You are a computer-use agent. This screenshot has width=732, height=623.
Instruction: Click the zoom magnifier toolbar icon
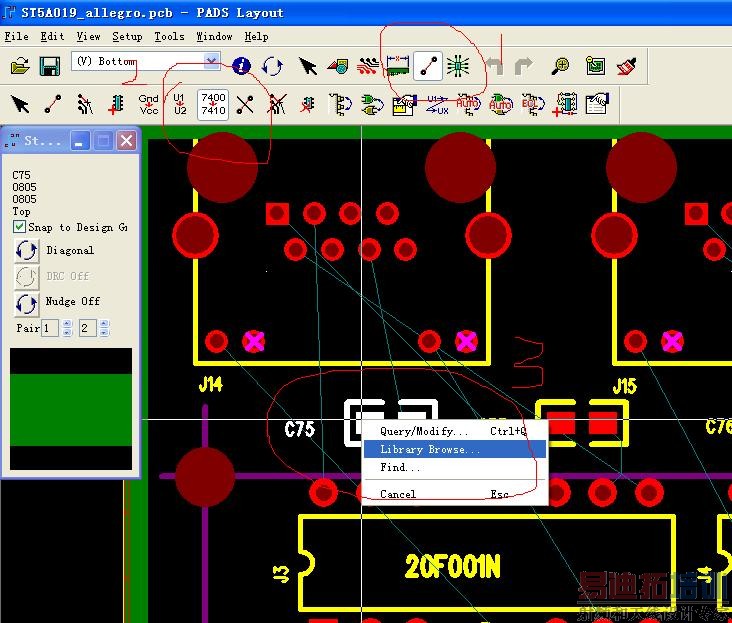(561, 66)
